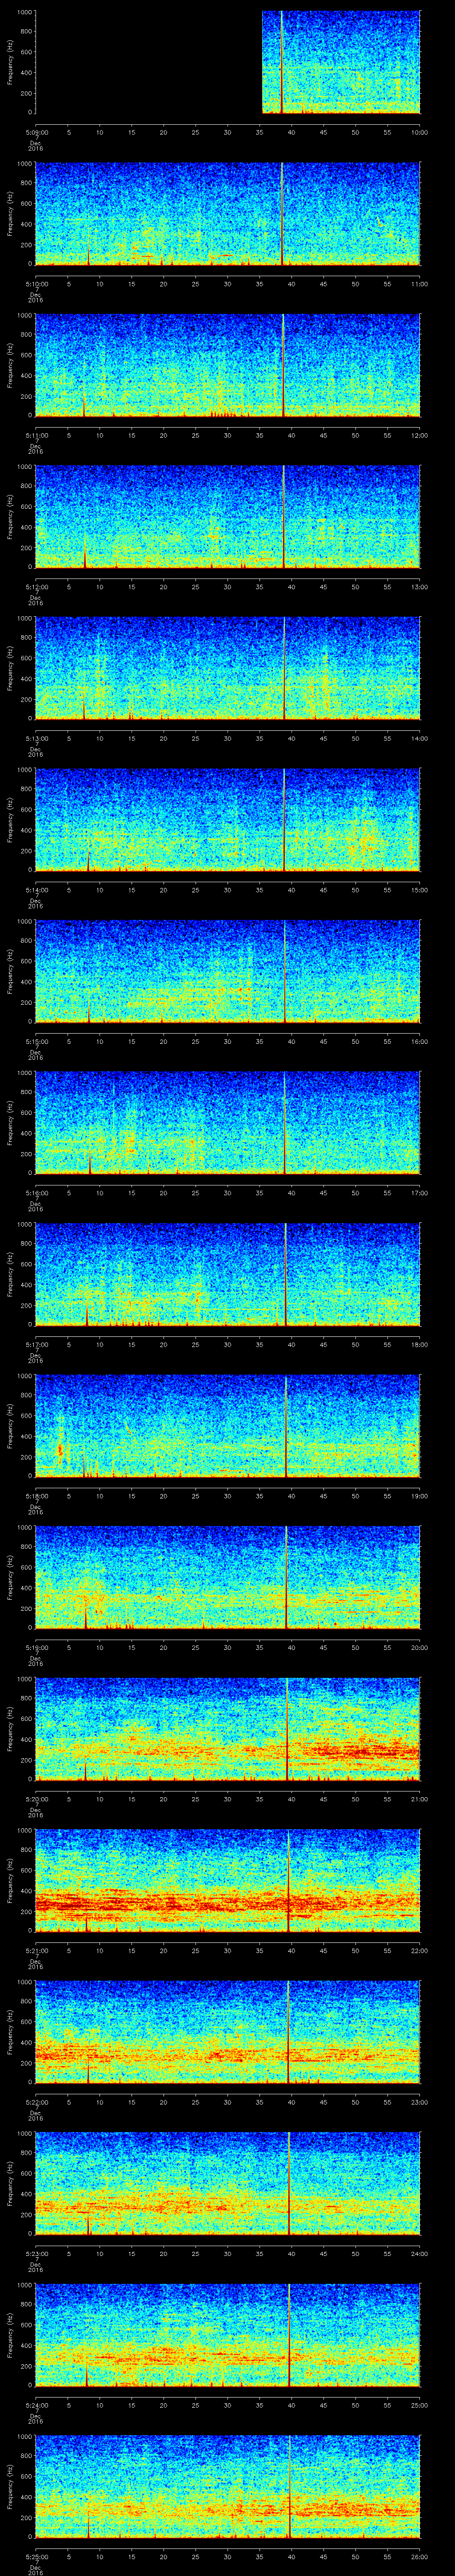The image size is (455, 2576).
Task: Click the 10:00 end label of the first panel
Action: click(419, 132)
